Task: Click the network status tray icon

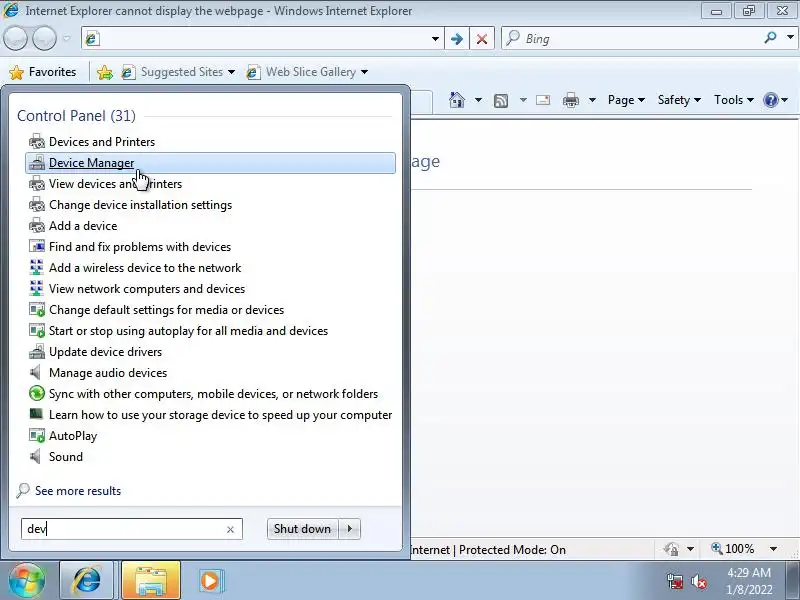Action: click(x=674, y=581)
